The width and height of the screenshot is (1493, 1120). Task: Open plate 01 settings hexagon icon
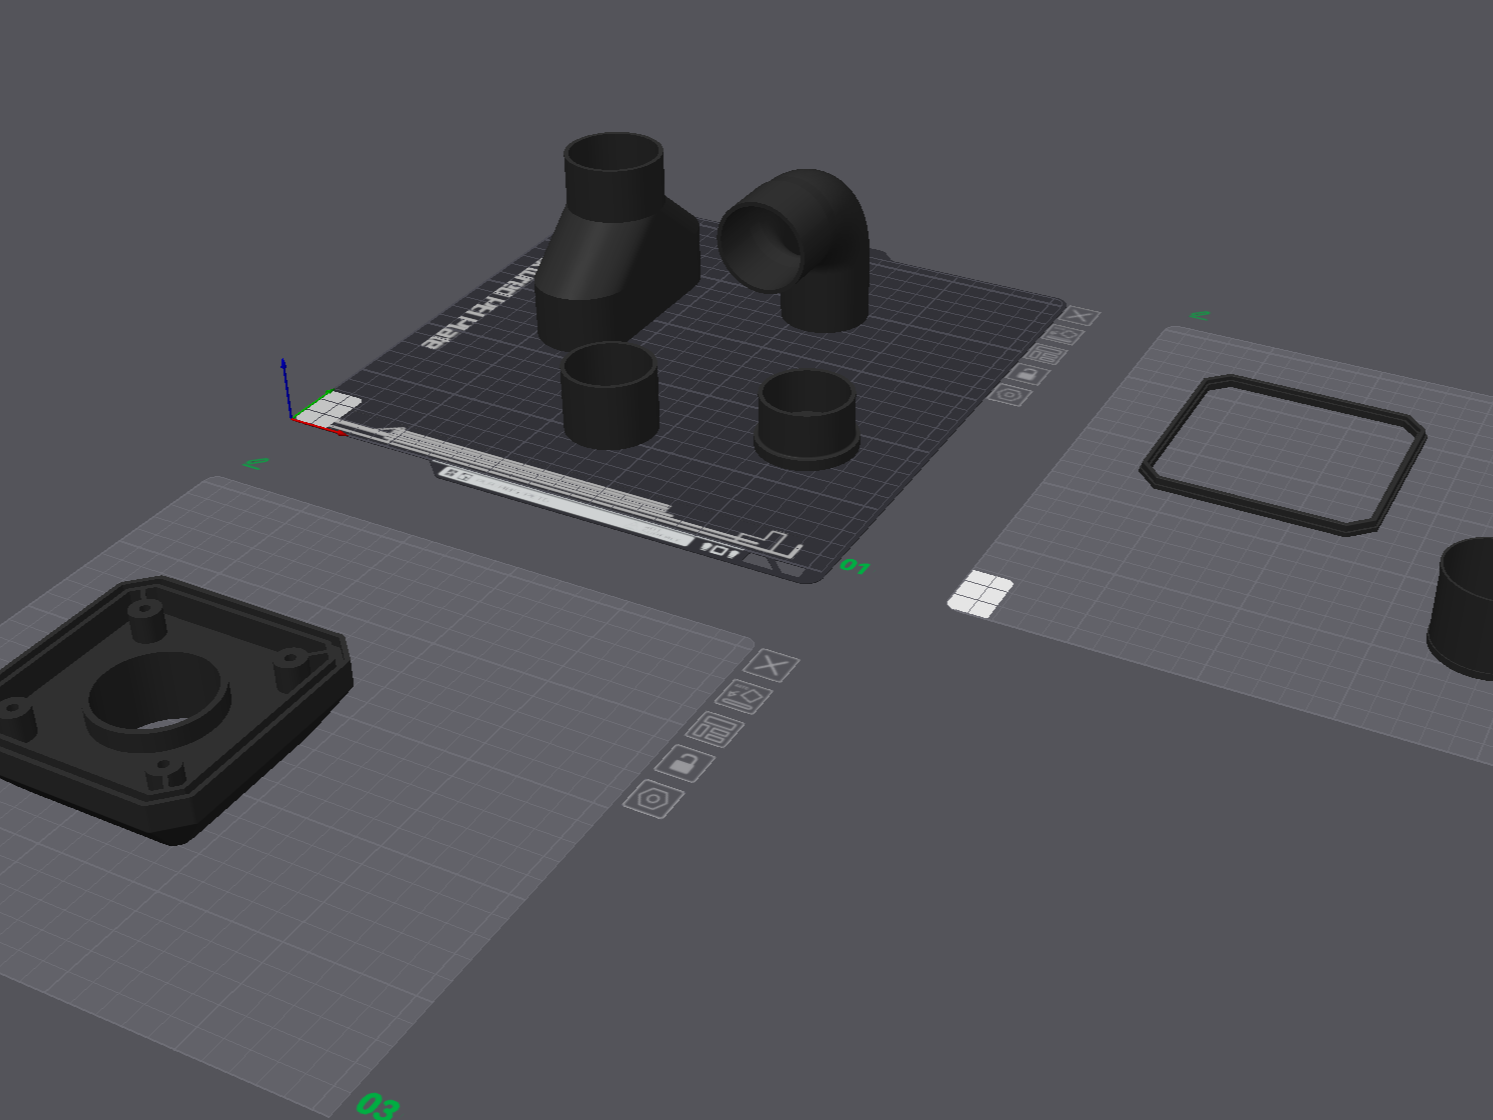(x=1010, y=394)
